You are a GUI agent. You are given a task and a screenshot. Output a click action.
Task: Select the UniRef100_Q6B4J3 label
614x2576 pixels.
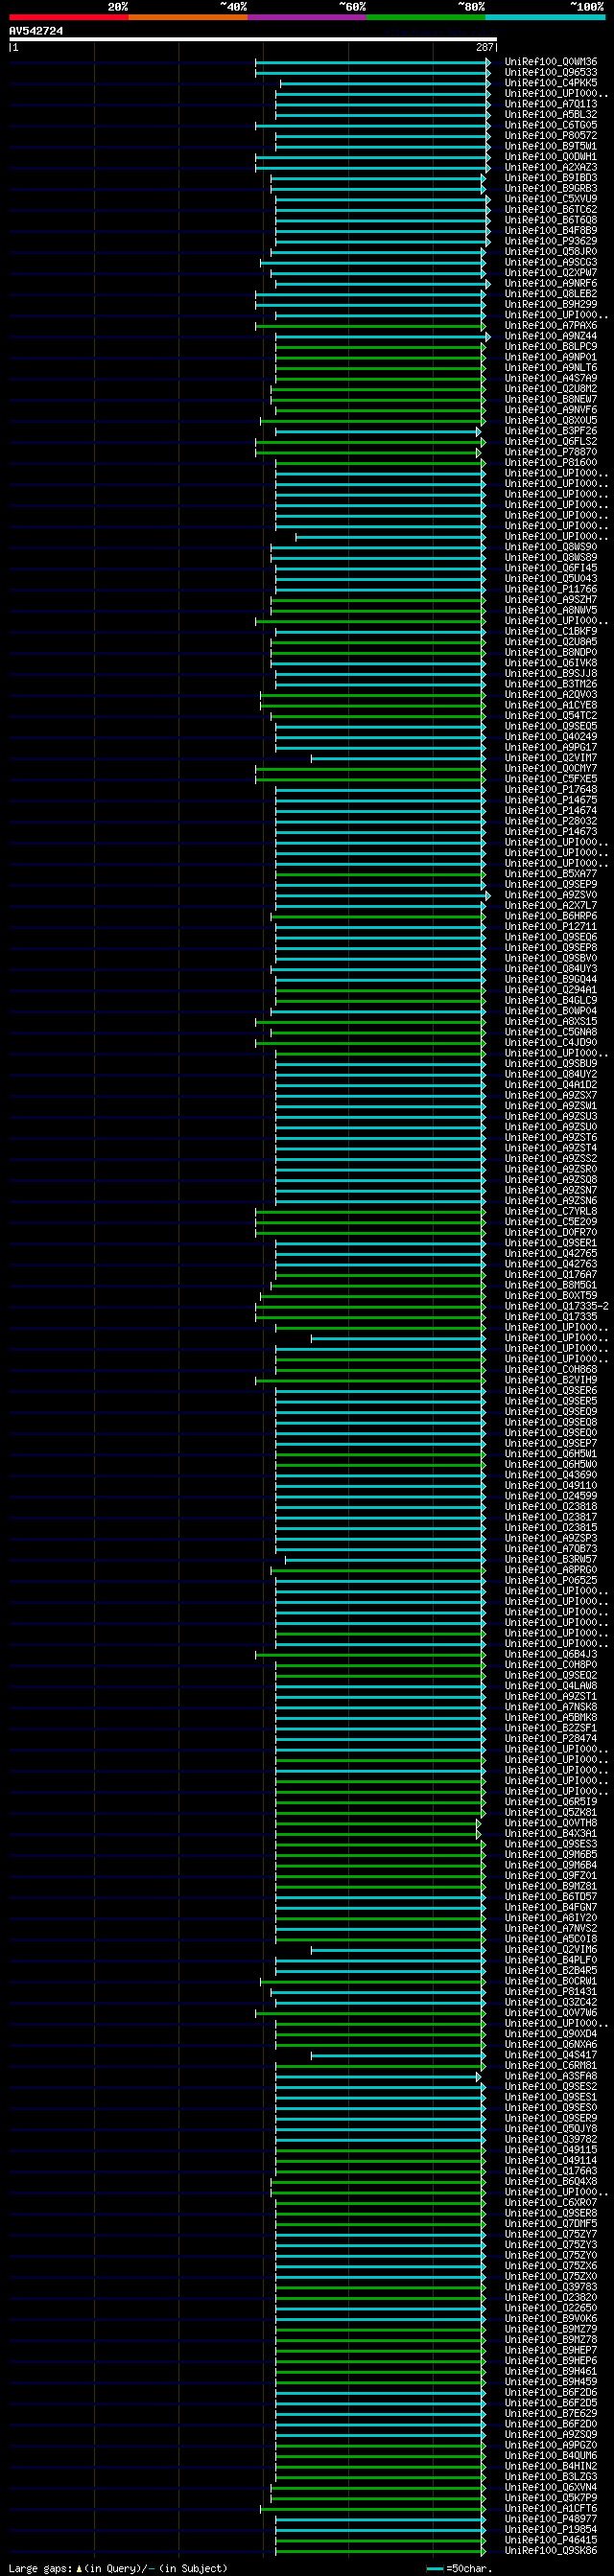click(551, 1655)
